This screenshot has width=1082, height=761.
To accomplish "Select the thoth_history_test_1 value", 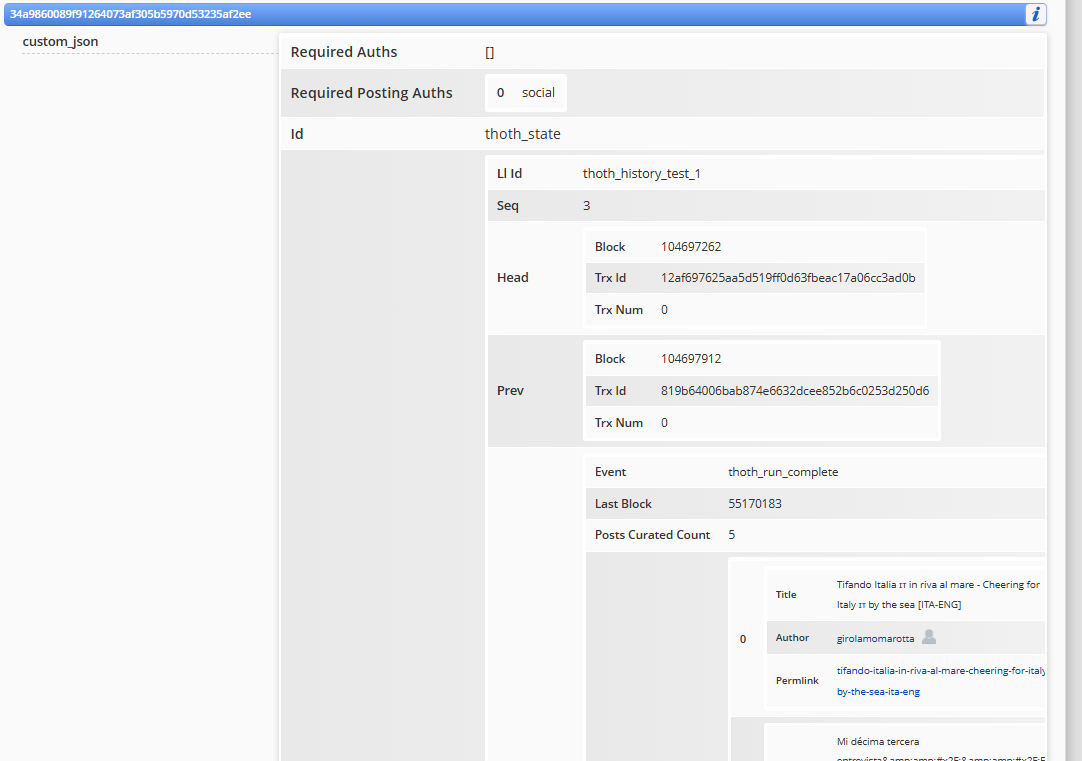I will point(641,174).
